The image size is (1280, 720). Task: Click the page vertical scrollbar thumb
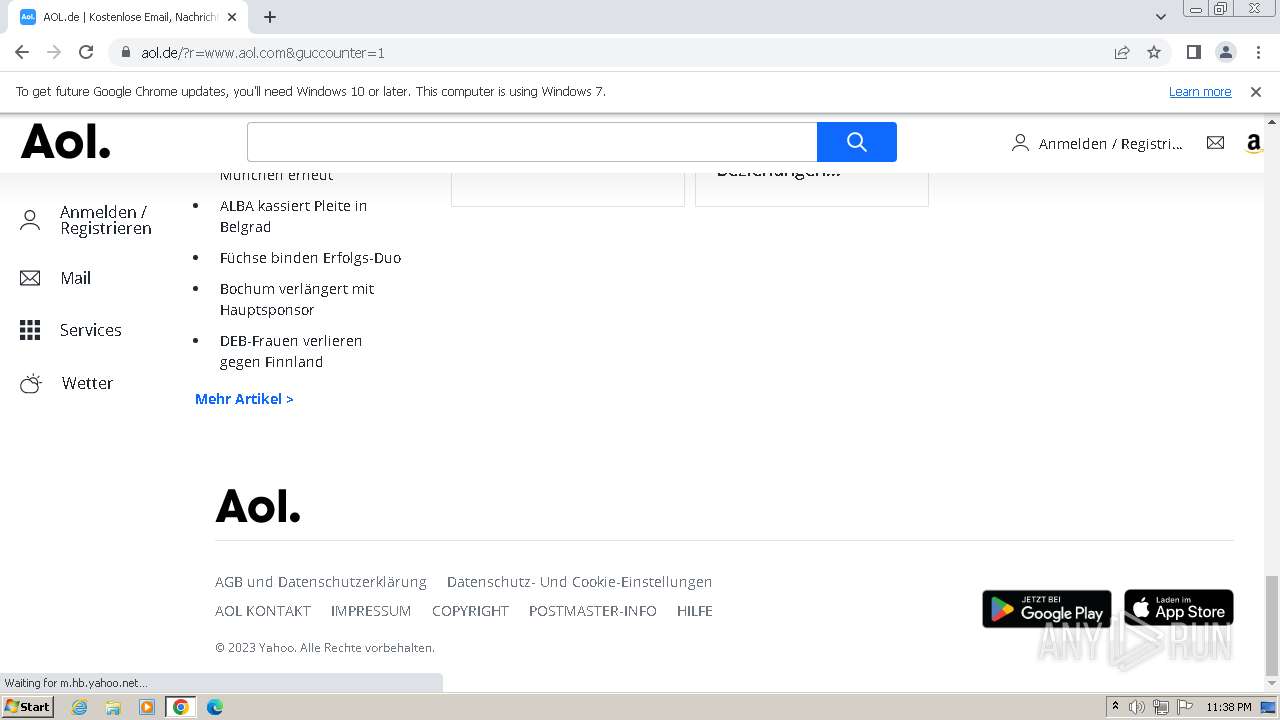pyautogui.click(x=1271, y=625)
